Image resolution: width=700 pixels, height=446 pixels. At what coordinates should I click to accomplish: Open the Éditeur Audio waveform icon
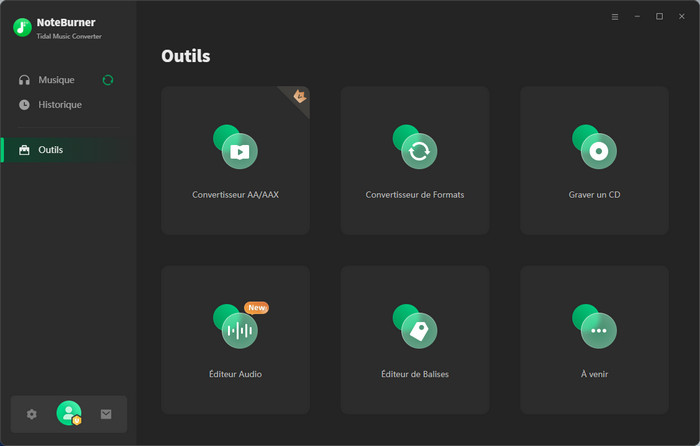pyautogui.click(x=239, y=330)
